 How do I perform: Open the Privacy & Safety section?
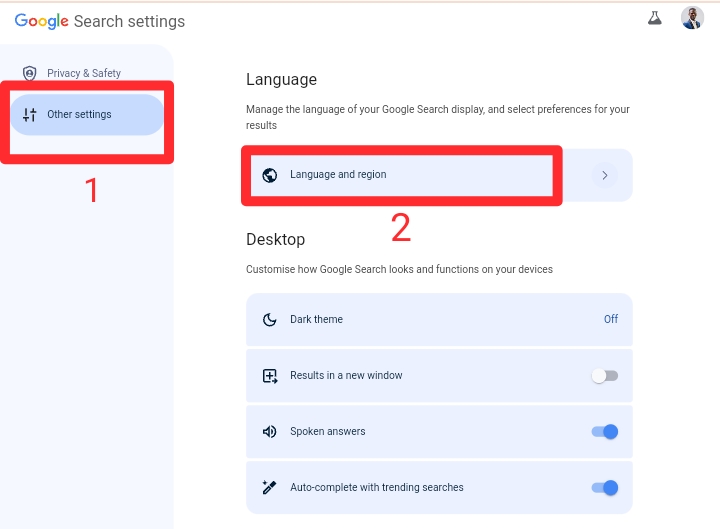click(x=84, y=73)
